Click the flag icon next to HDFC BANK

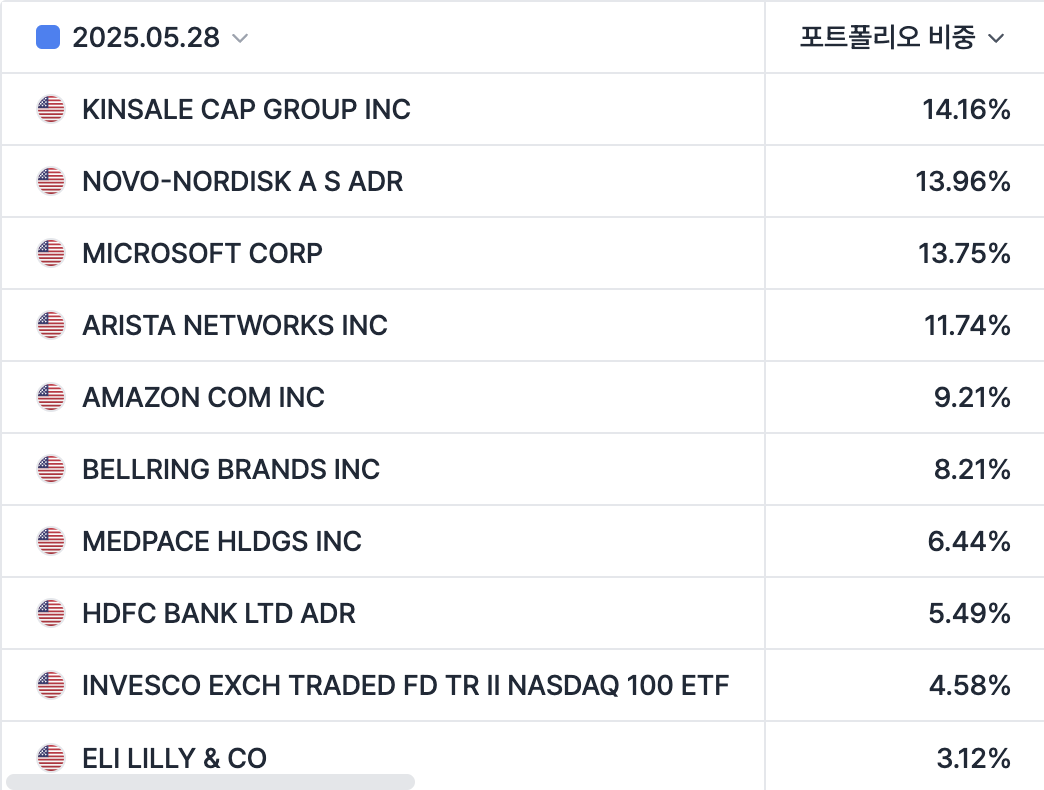[x=51, y=613]
